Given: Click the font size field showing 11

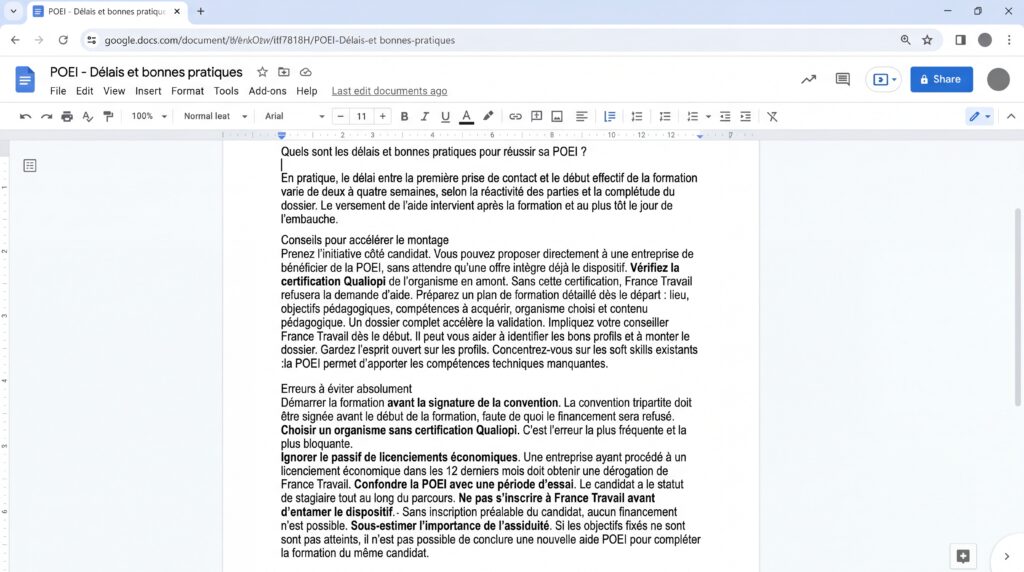Looking at the screenshot, I should tap(361, 116).
